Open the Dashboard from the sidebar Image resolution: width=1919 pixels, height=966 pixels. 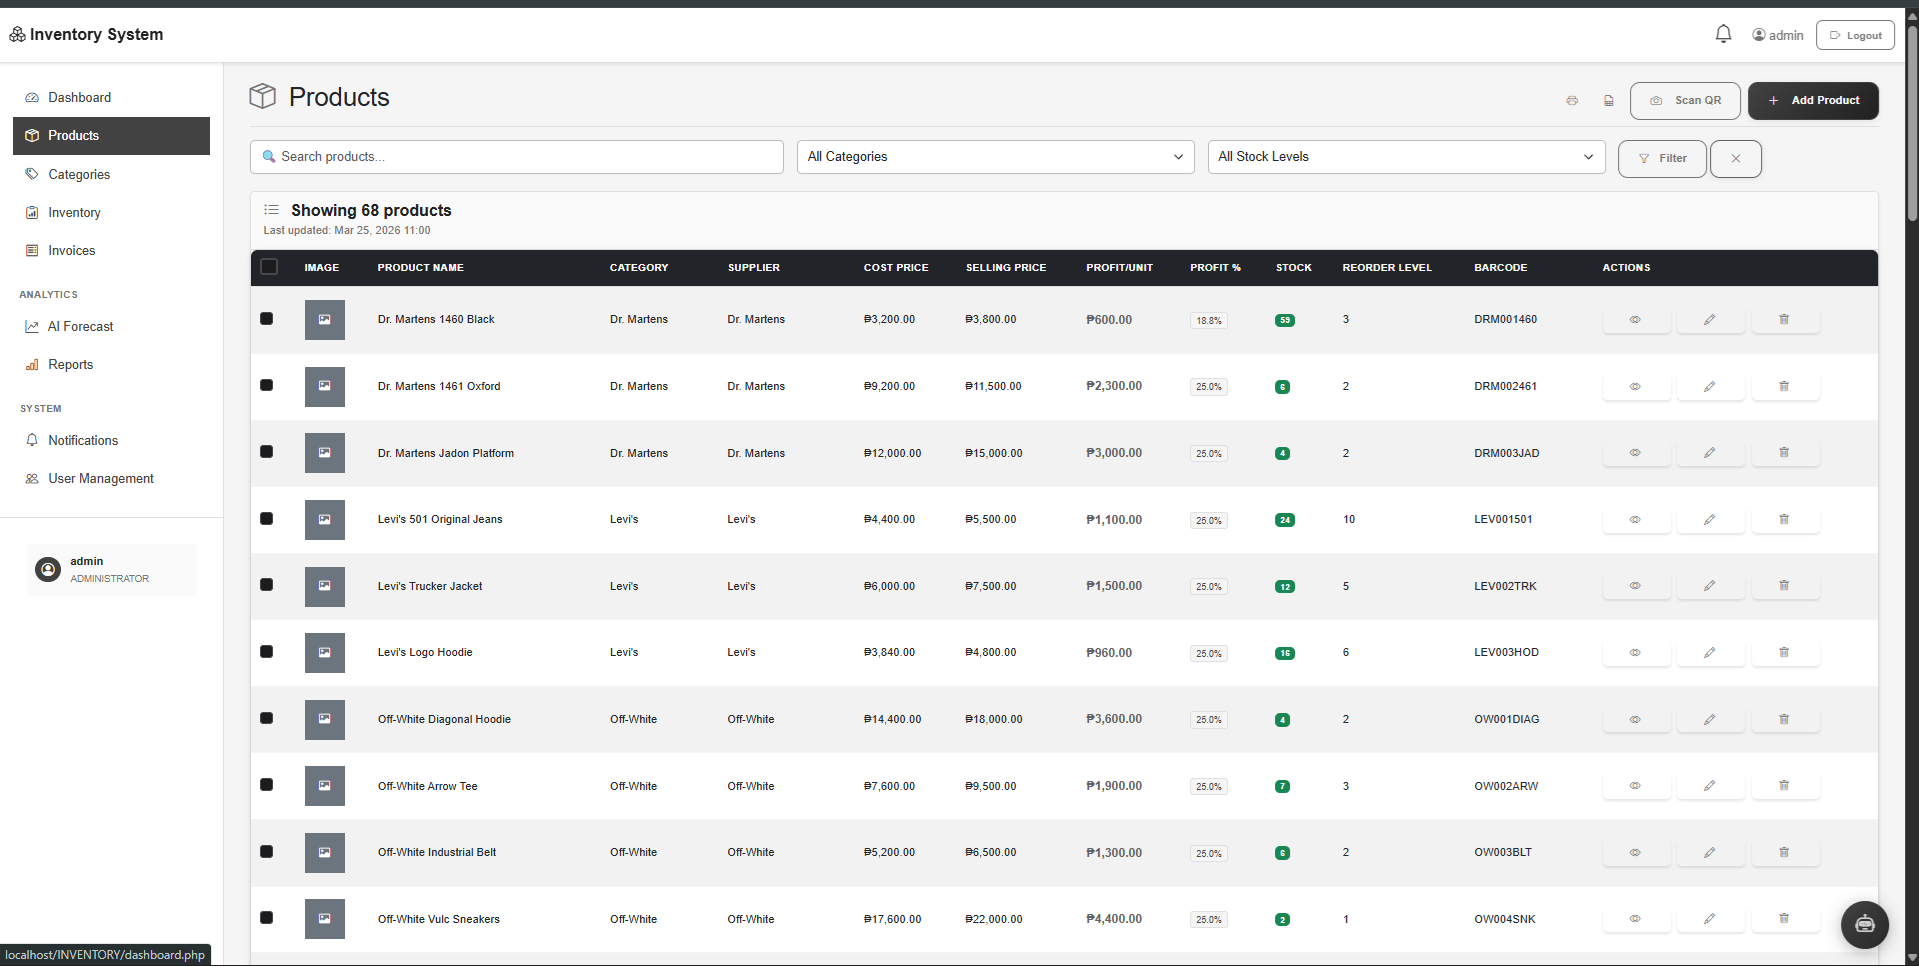pyautogui.click(x=79, y=97)
